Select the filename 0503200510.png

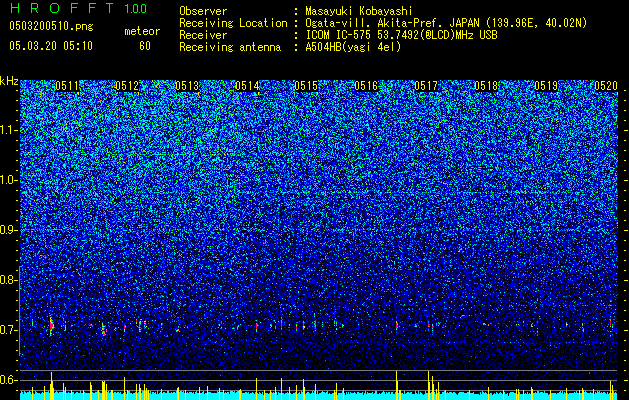pyautogui.click(x=51, y=26)
